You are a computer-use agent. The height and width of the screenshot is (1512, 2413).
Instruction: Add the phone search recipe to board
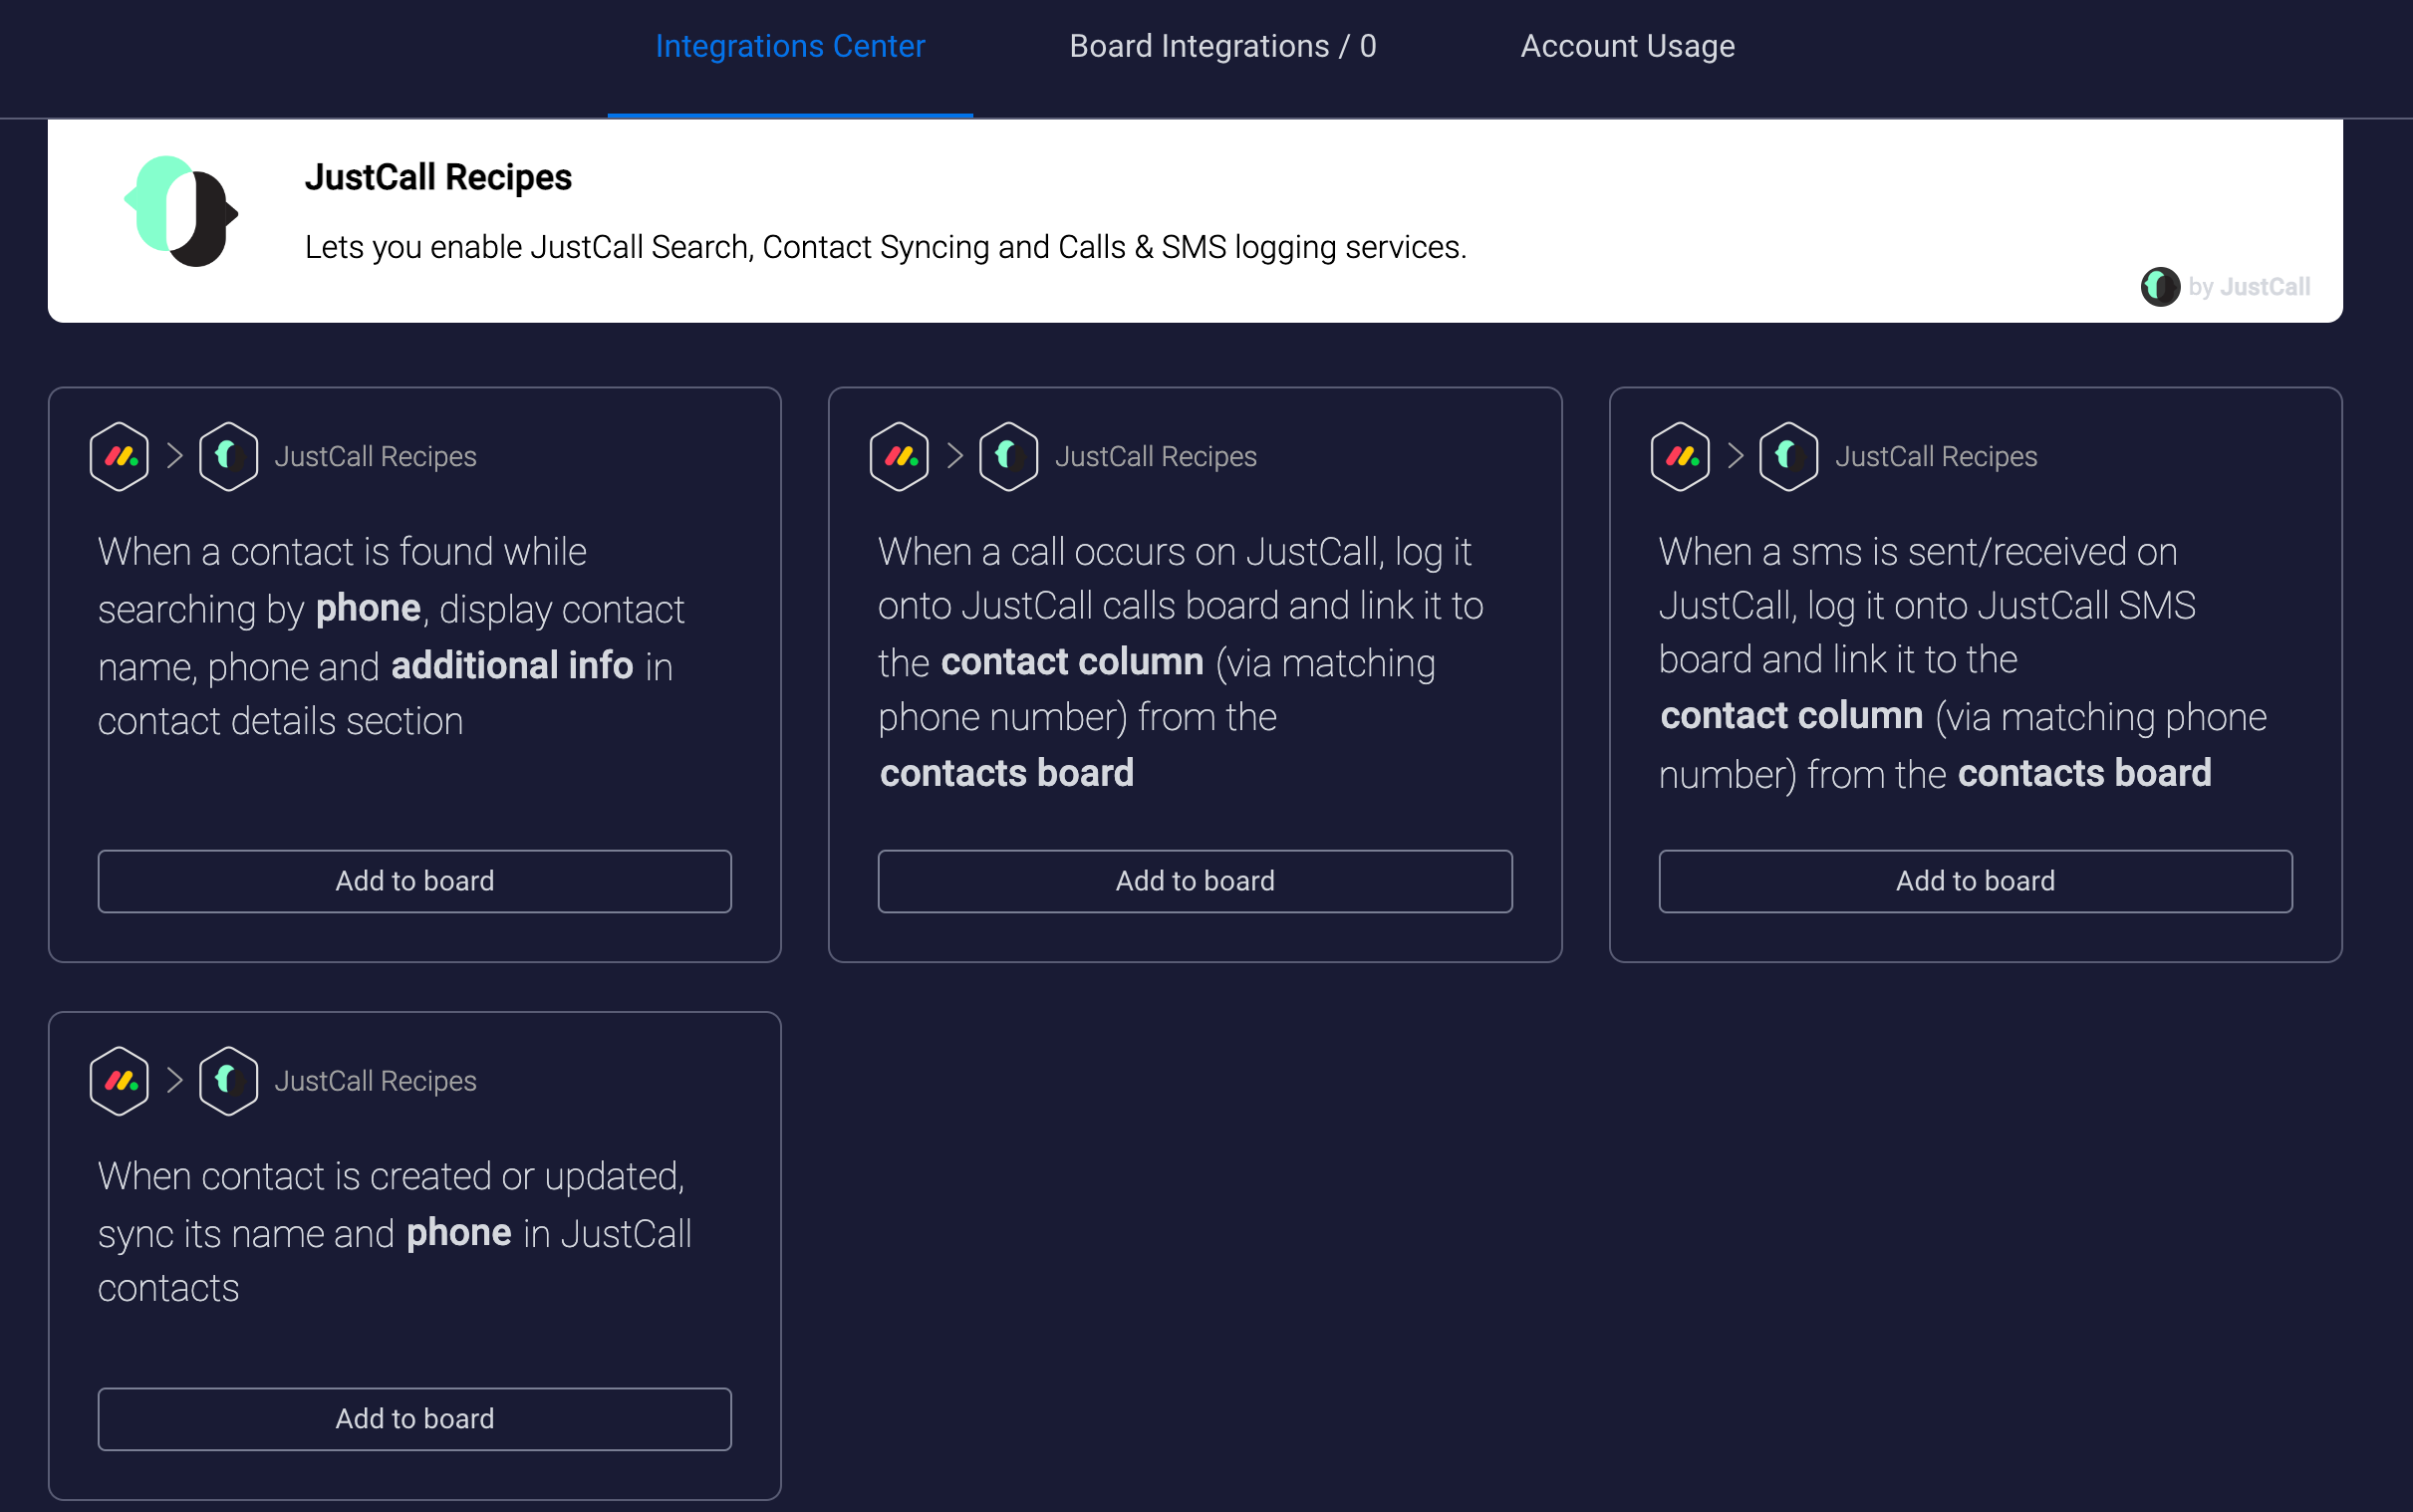(415, 881)
